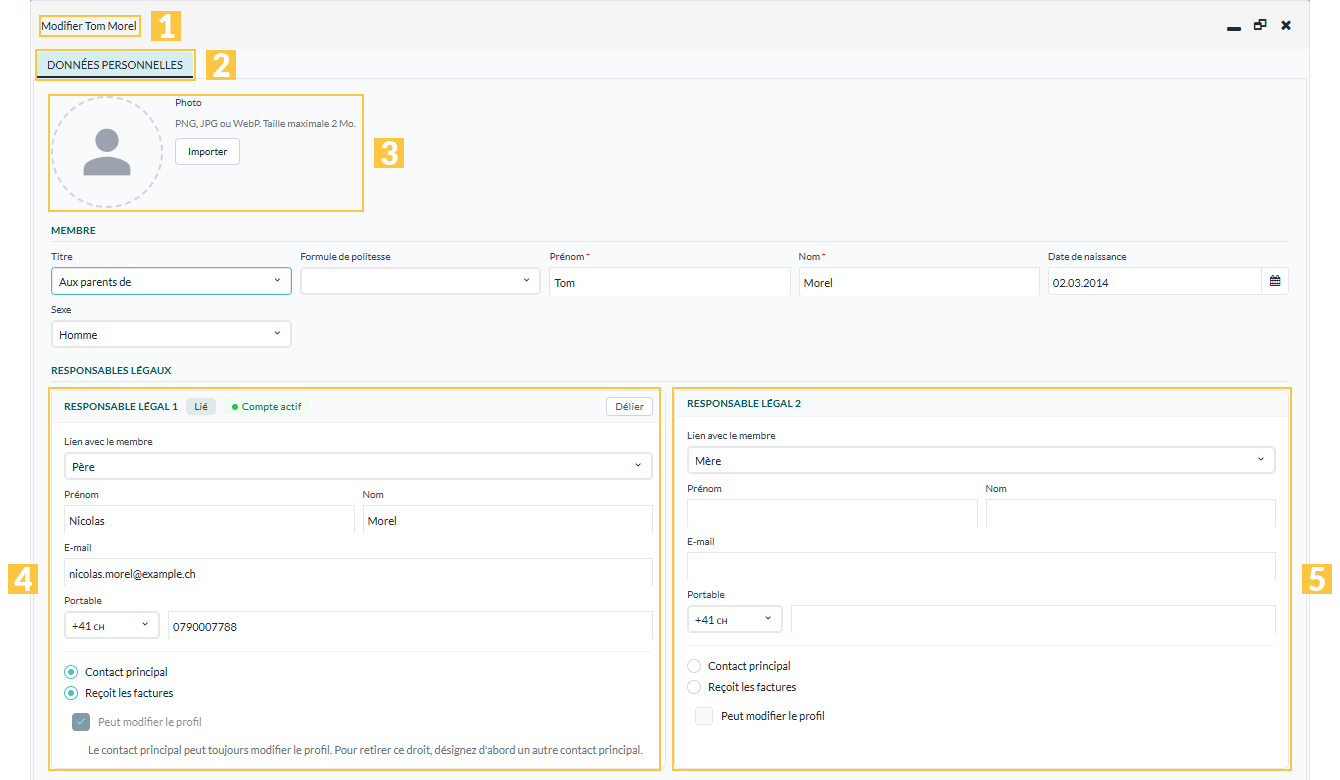Enable Reçoit les factures for Responsable légal 2
Screen dimensions: 1340x780
(694, 687)
